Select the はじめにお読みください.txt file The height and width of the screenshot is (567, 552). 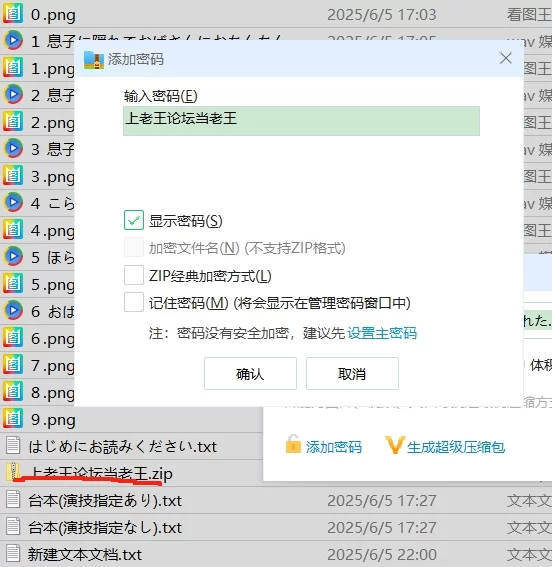point(122,447)
